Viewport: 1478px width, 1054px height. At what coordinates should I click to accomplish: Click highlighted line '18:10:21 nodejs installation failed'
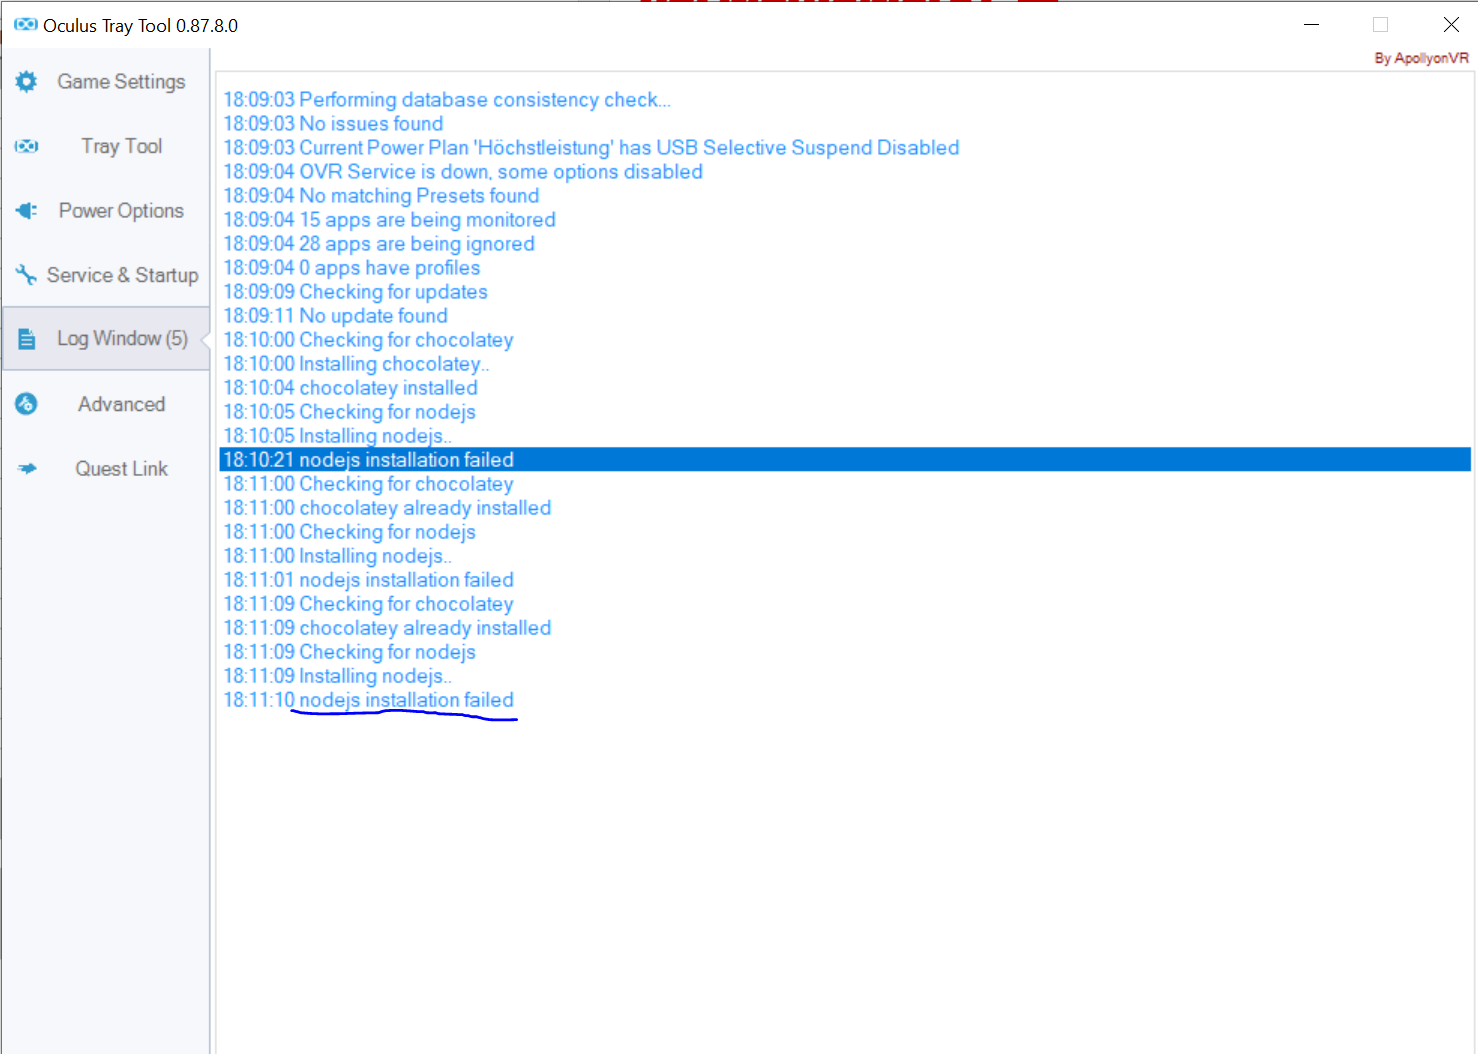coord(845,460)
